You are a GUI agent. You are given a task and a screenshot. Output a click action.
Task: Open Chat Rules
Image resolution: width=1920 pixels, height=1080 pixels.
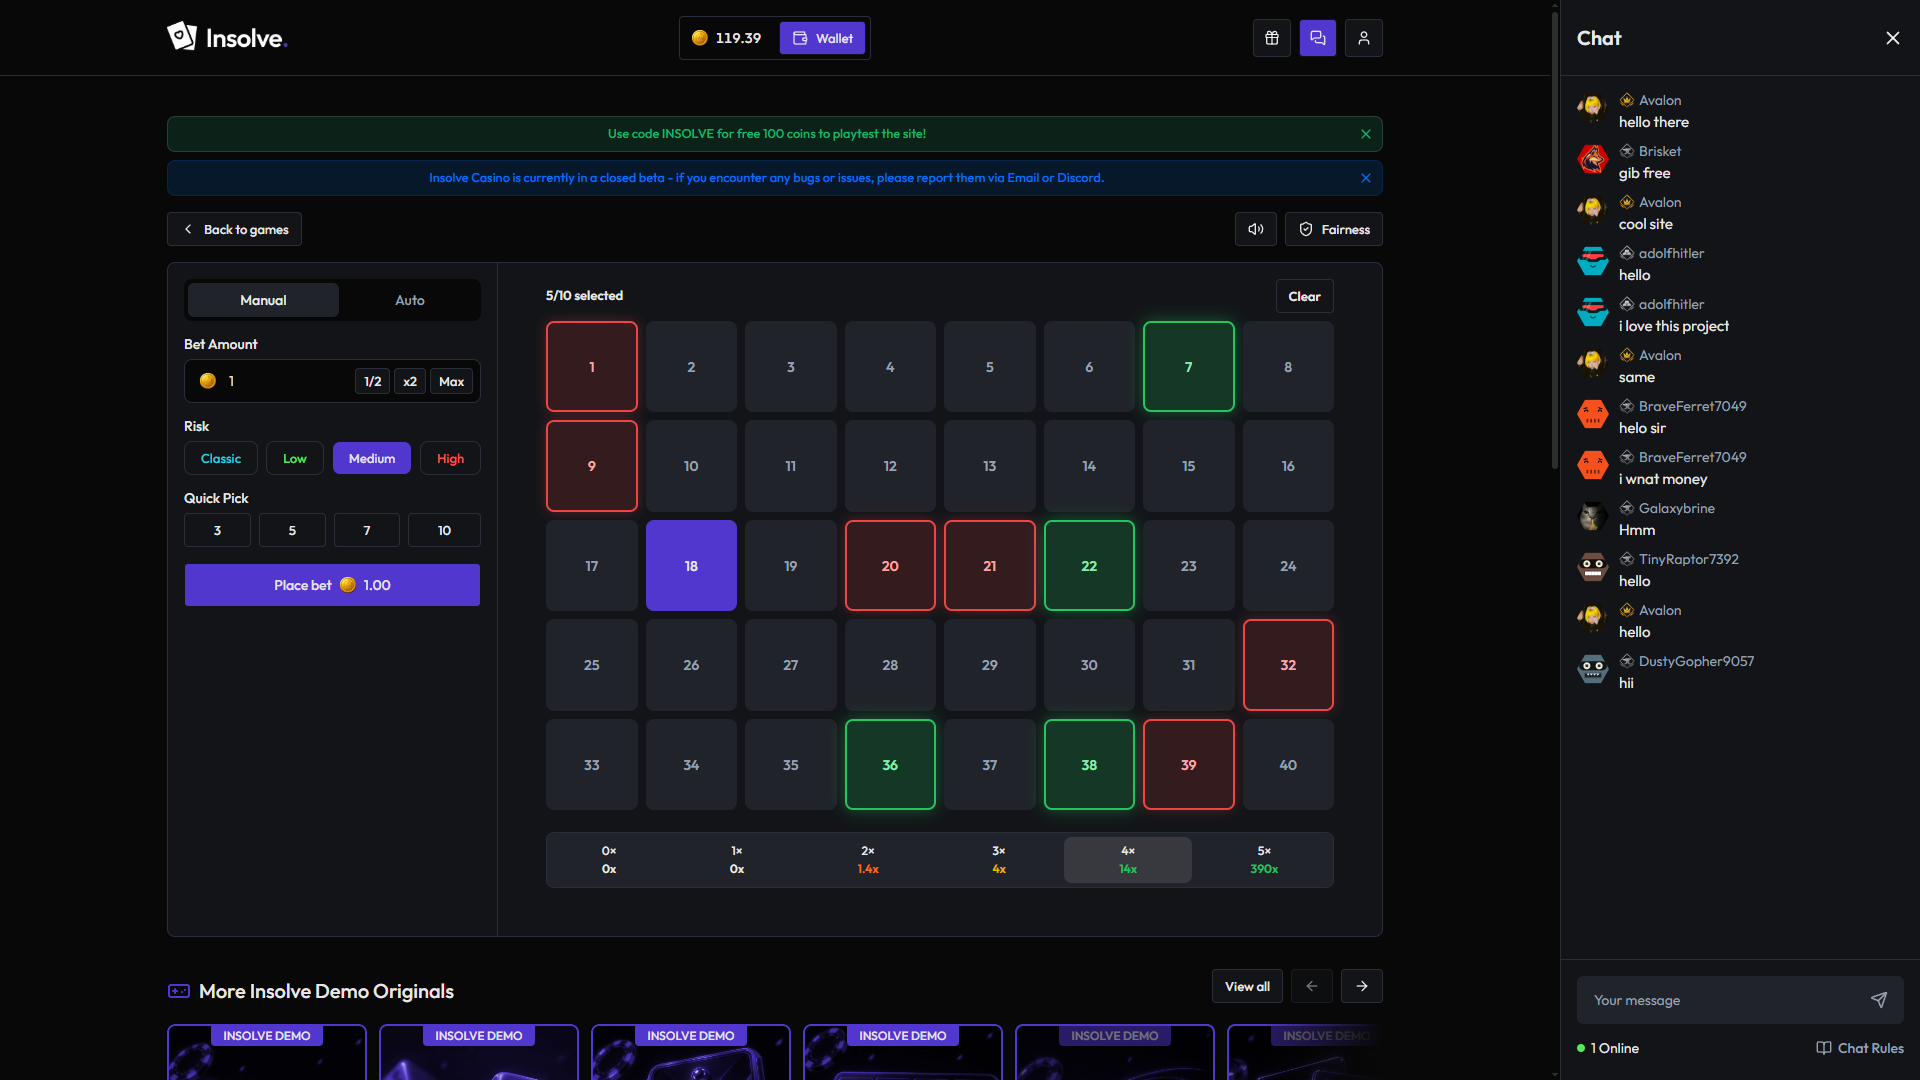point(1860,1048)
